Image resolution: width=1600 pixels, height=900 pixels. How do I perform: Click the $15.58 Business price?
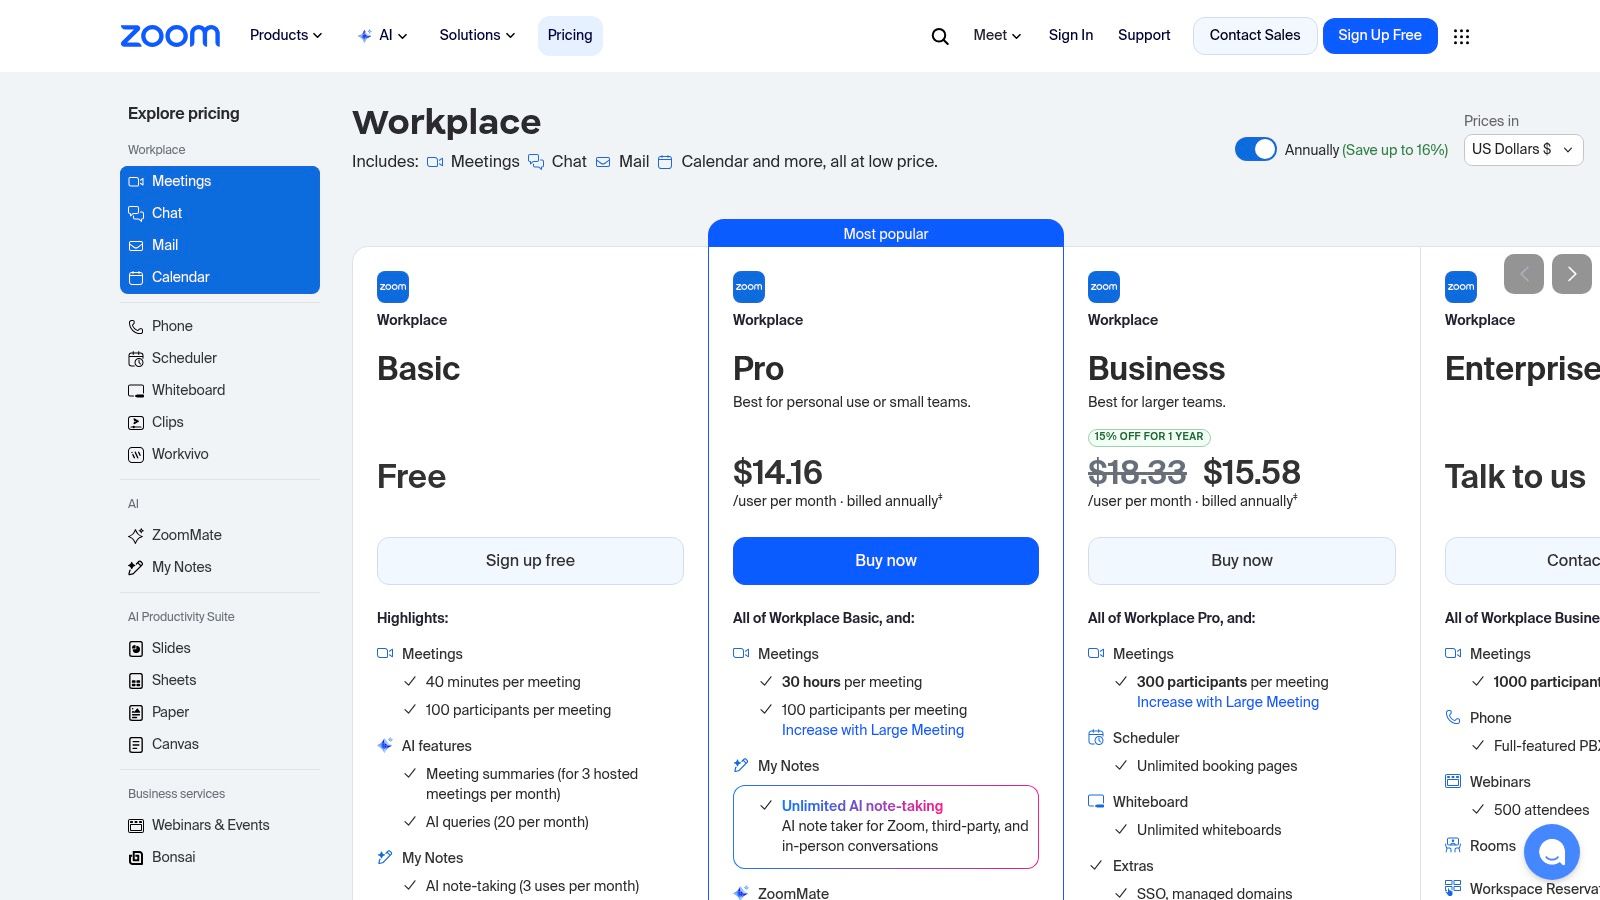[1252, 472]
